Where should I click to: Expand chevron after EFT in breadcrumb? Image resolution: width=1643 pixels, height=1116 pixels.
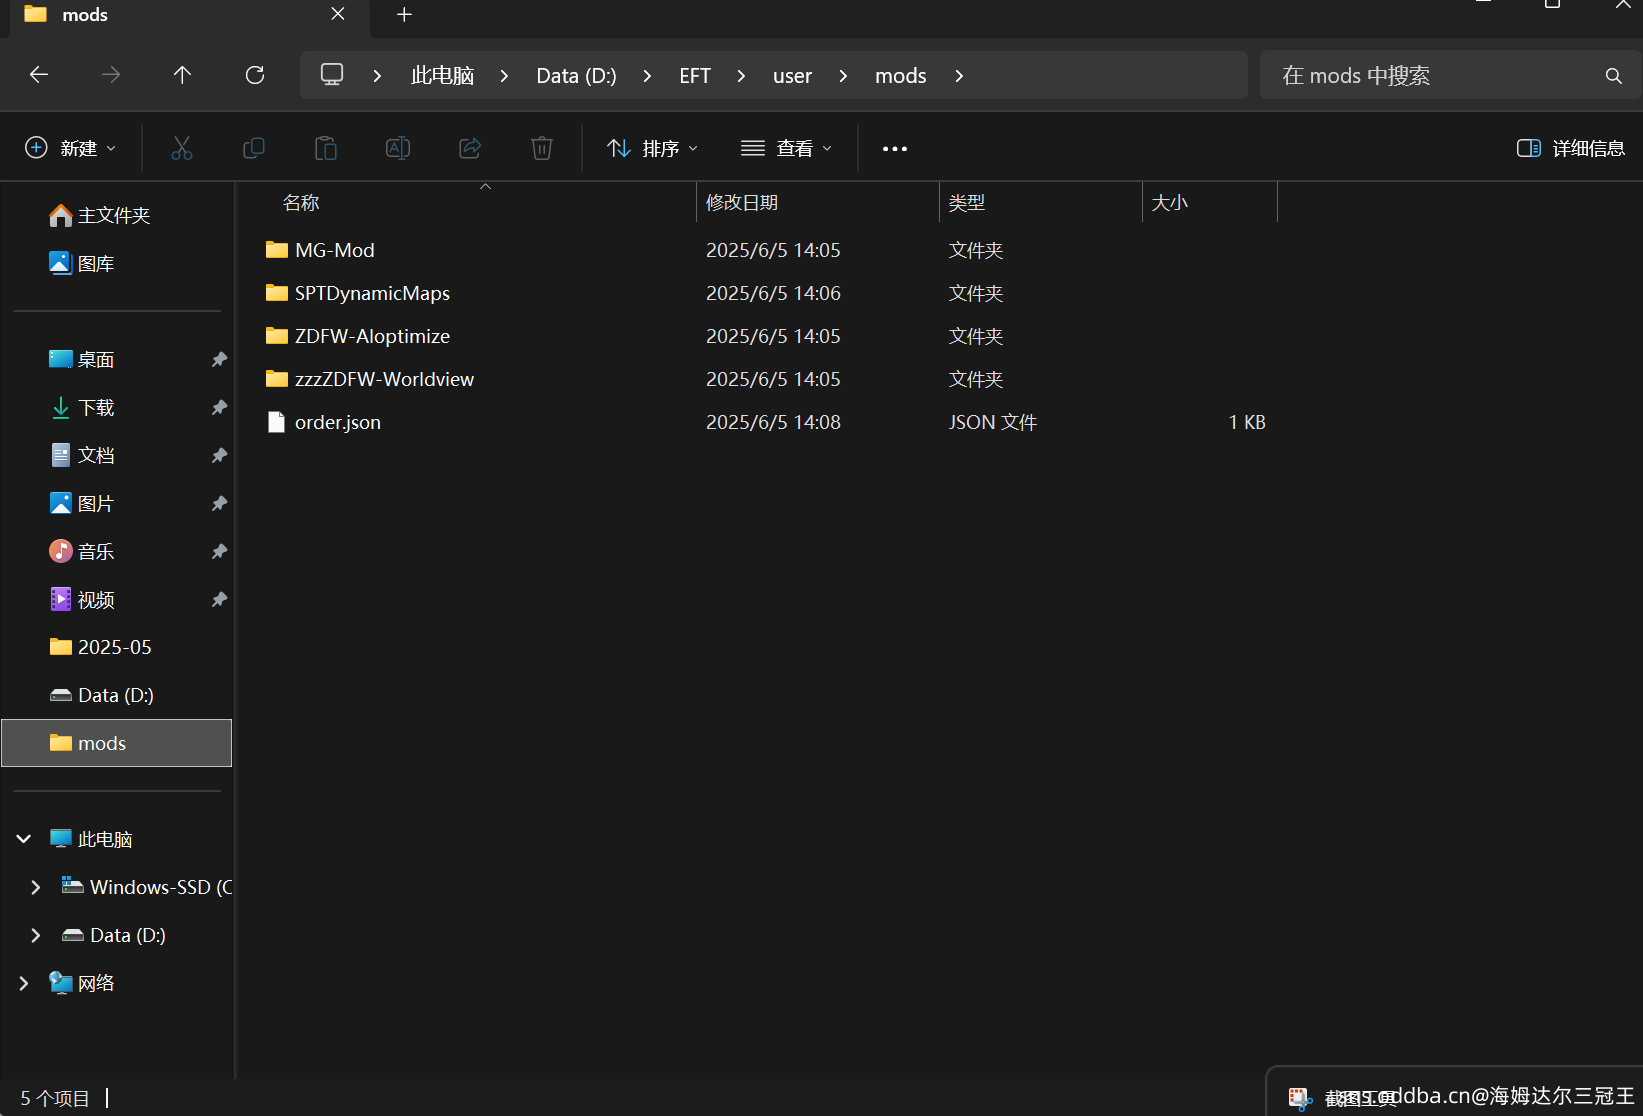tap(741, 76)
